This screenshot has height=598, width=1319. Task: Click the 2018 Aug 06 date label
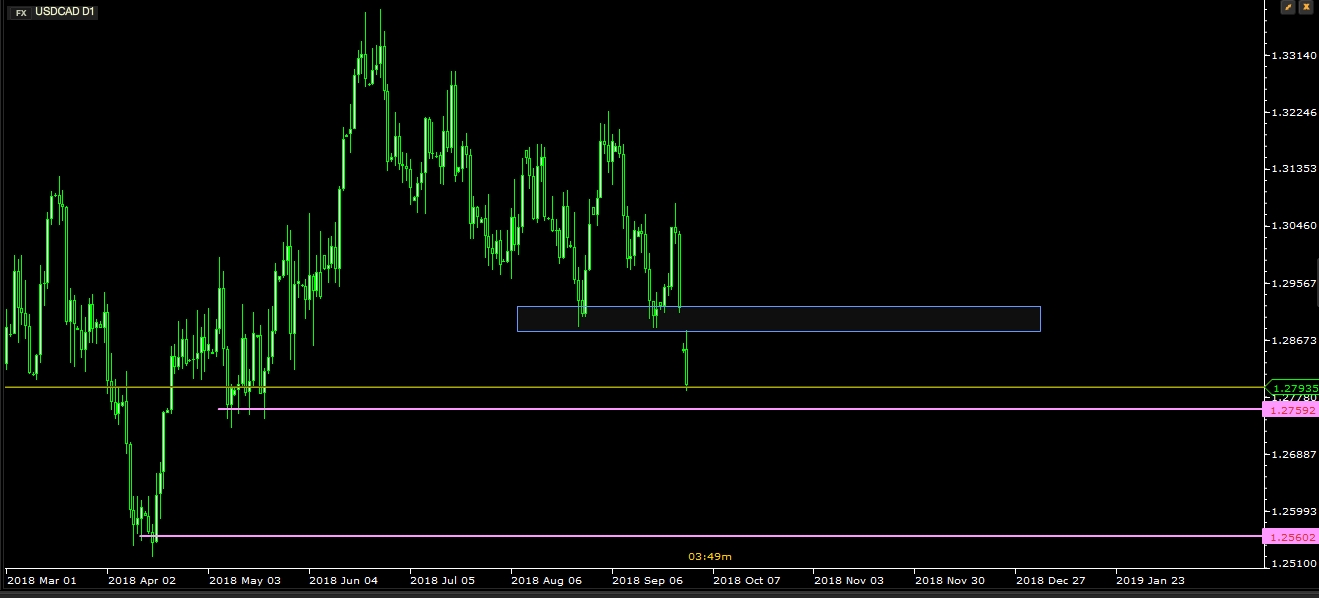[546, 580]
